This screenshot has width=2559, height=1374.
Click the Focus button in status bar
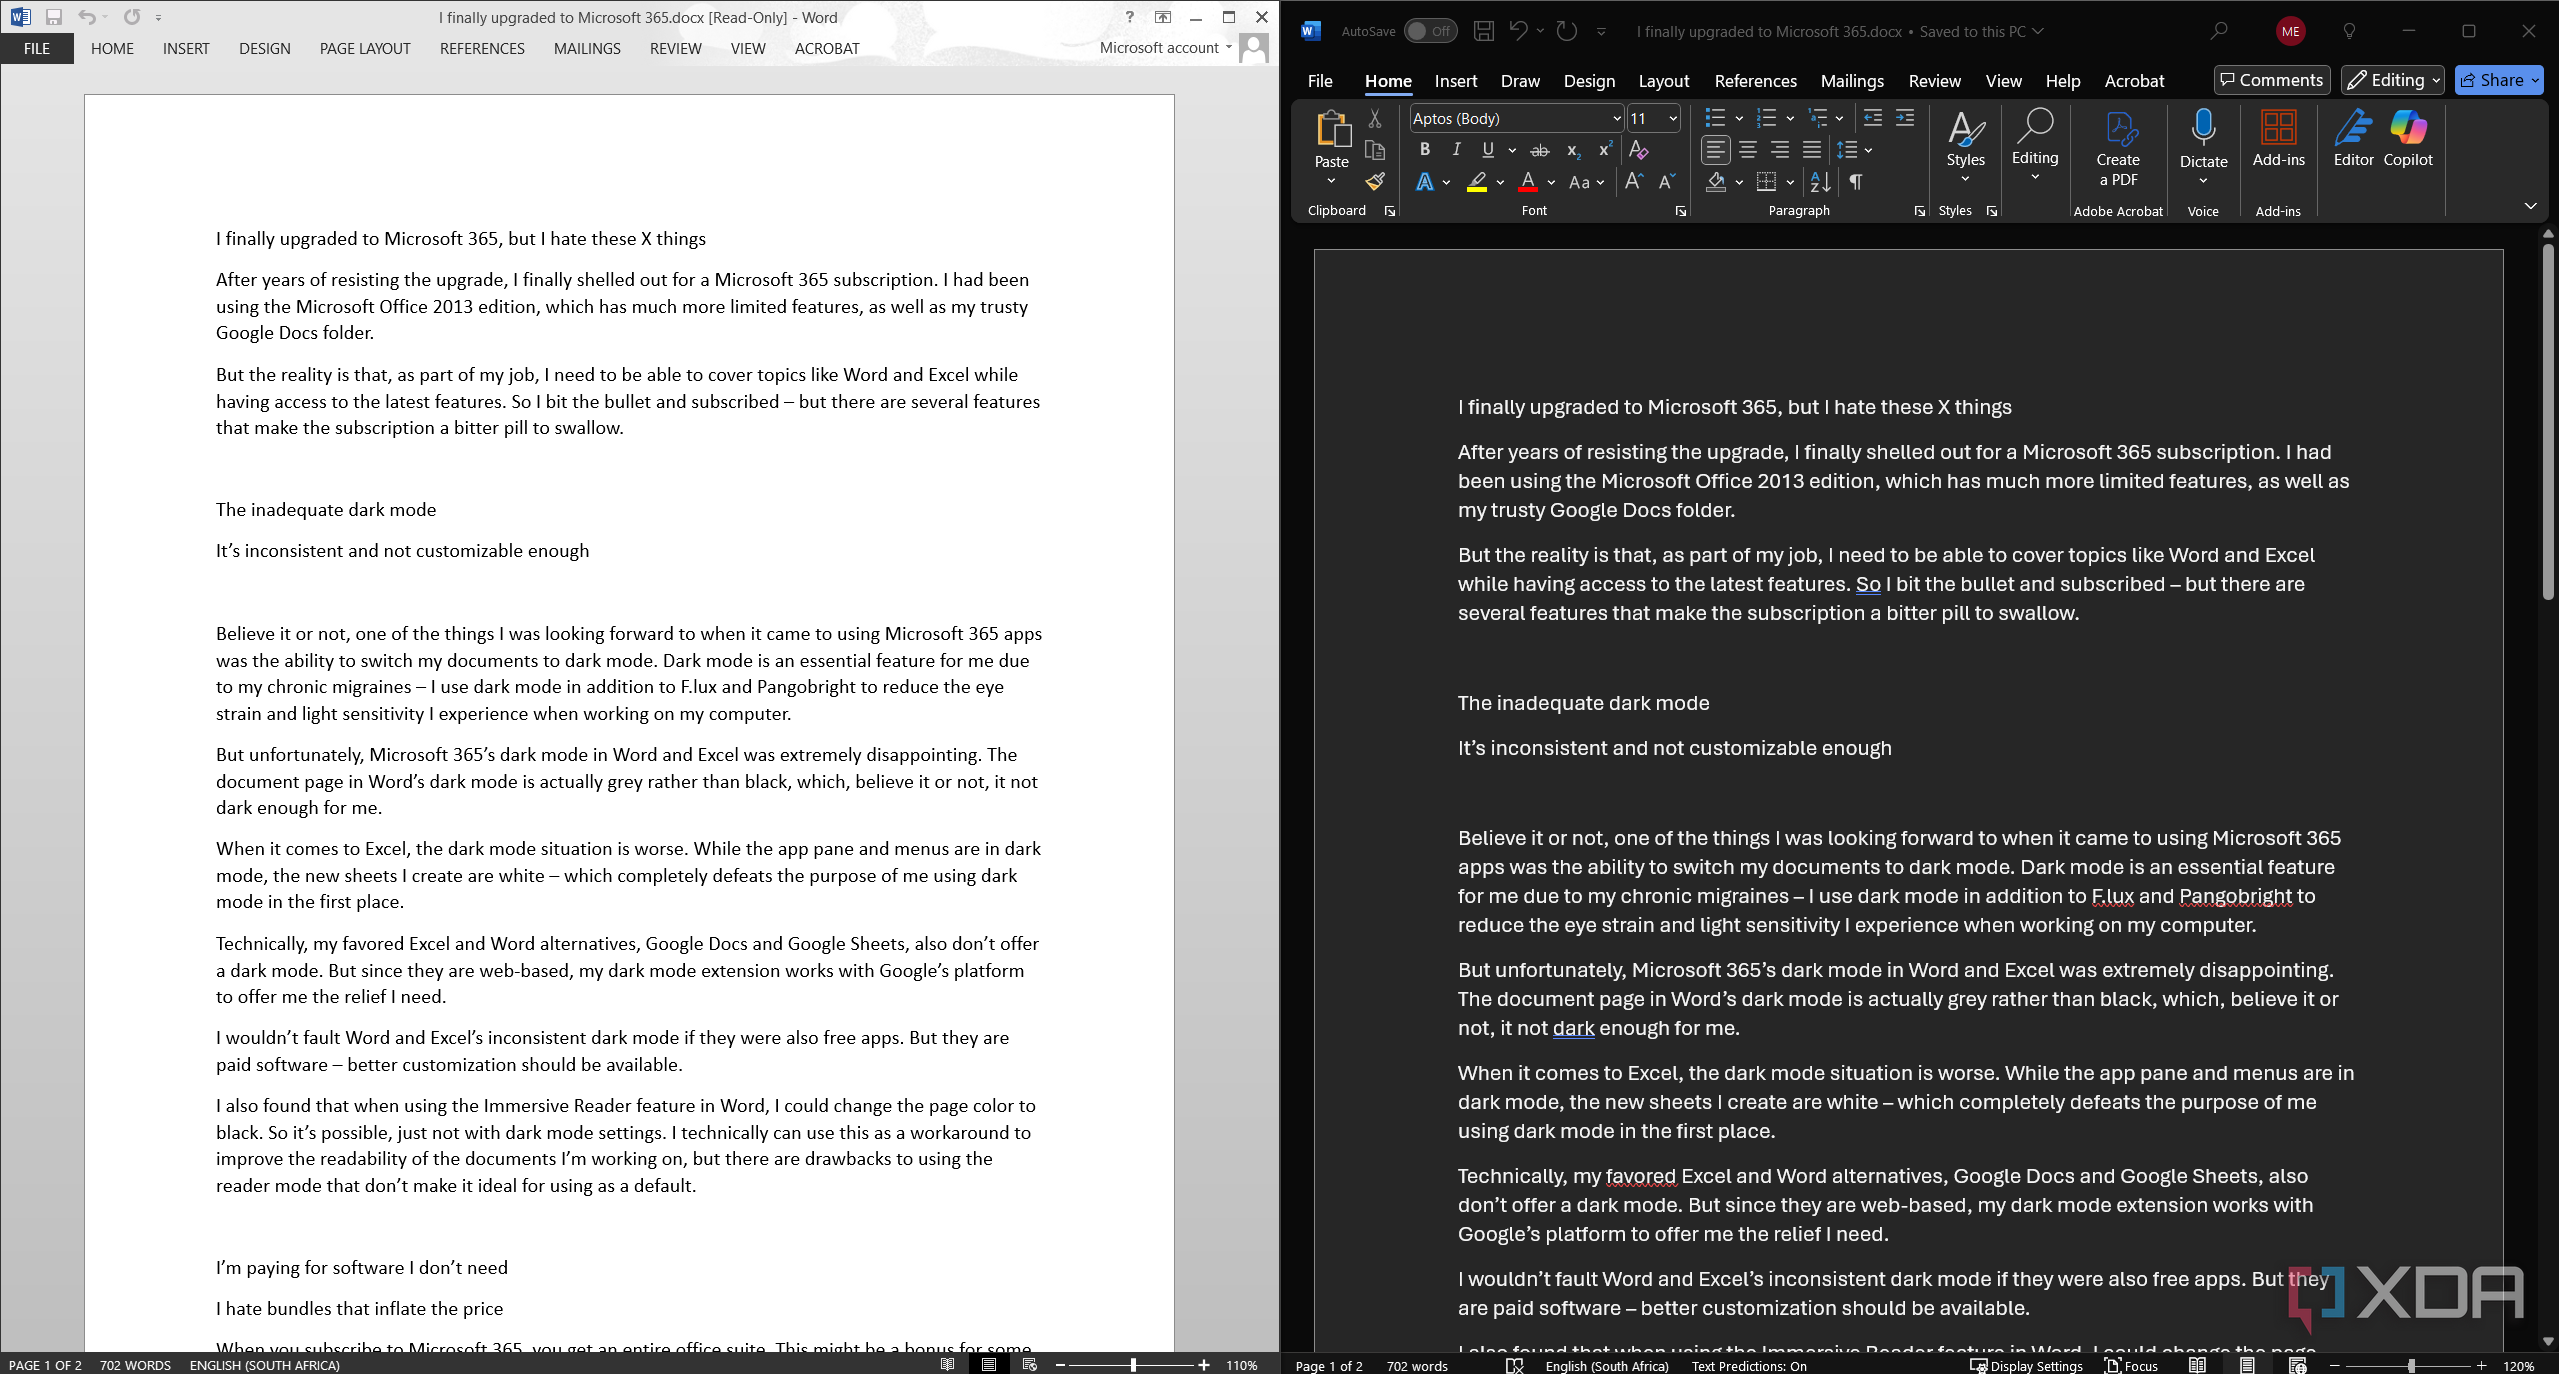[2131, 1365]
